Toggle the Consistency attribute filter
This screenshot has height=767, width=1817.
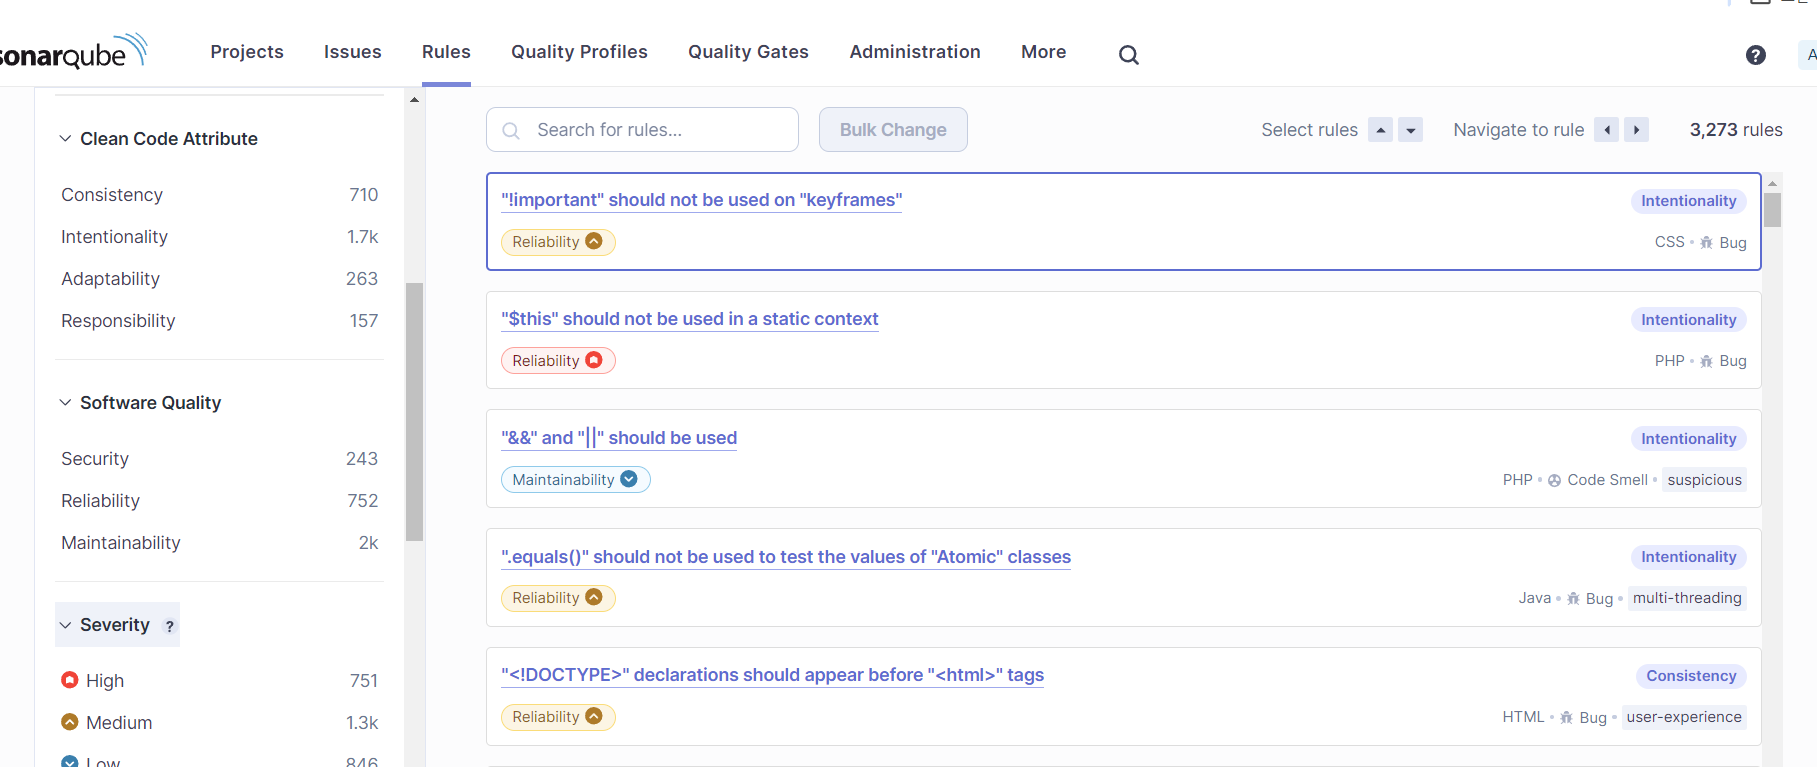[x=112, y=195]
